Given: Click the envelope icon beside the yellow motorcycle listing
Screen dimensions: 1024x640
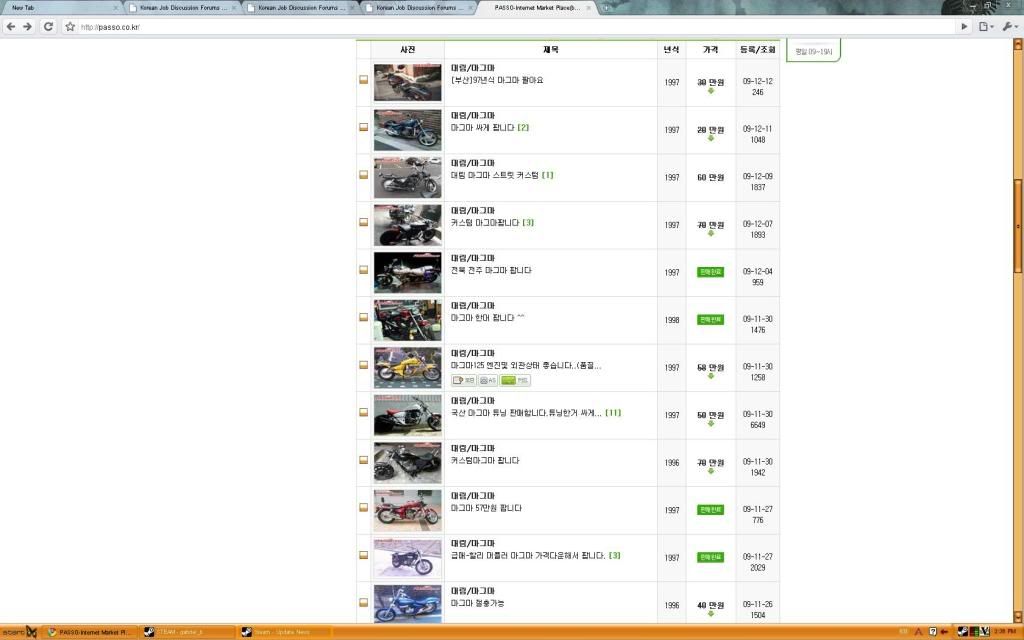Looking at the screenshot, I should 364,367.
